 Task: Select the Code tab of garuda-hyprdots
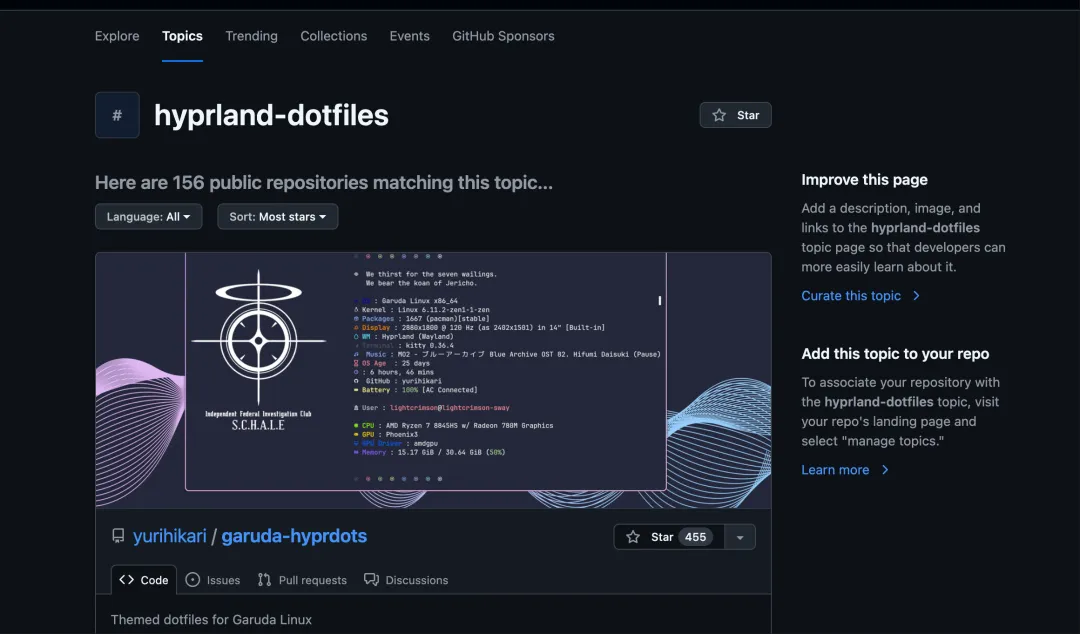pos(144,580)
